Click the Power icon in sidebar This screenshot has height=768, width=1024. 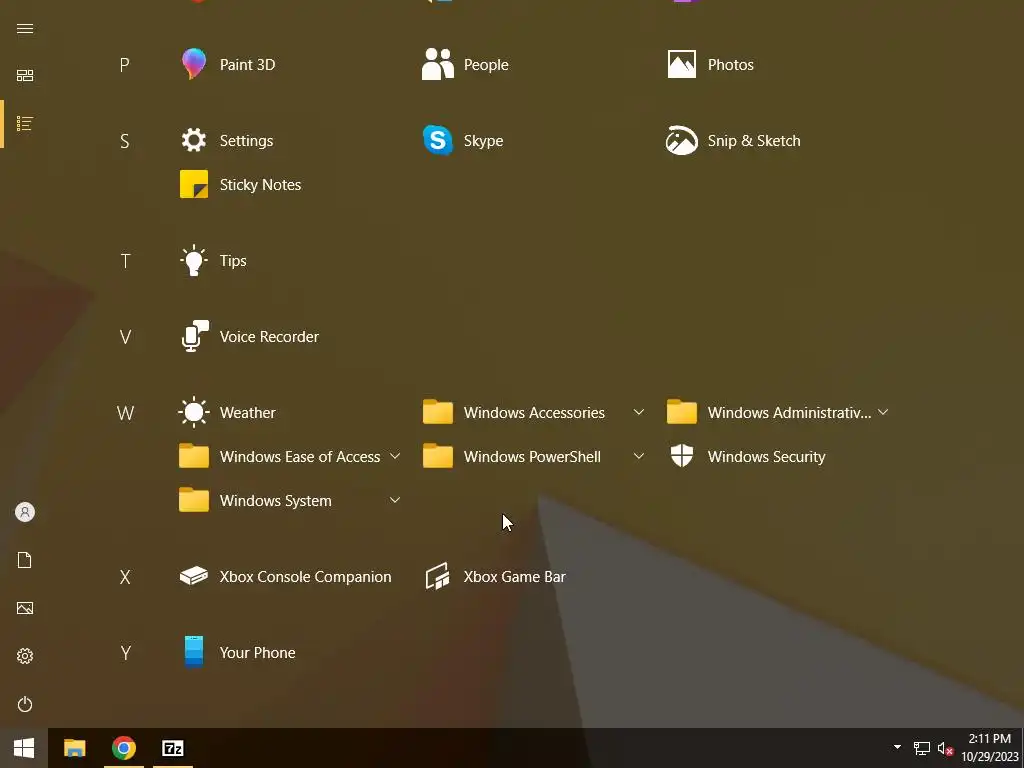click(25, 704)
